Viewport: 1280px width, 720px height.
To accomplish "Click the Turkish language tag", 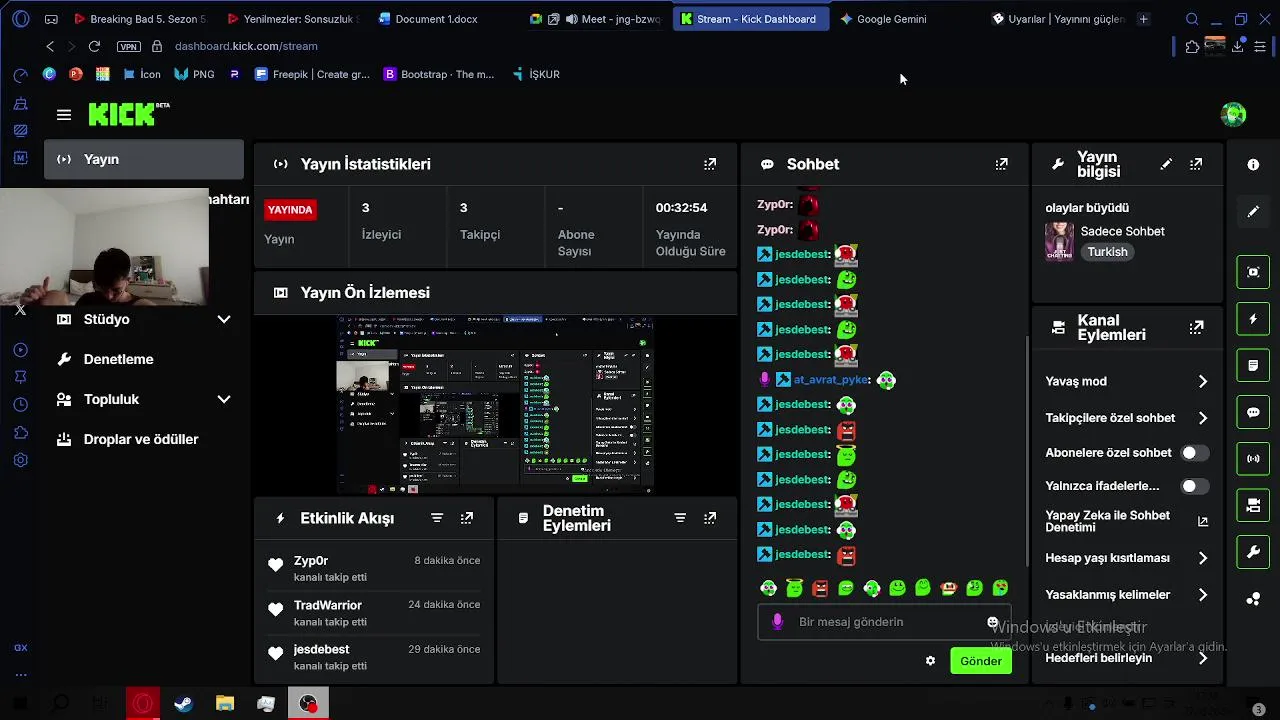I will coord(1107,252).
